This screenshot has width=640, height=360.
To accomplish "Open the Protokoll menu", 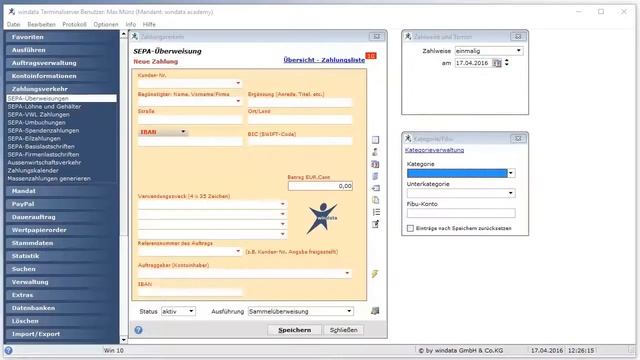I will [x=74, y=24].
